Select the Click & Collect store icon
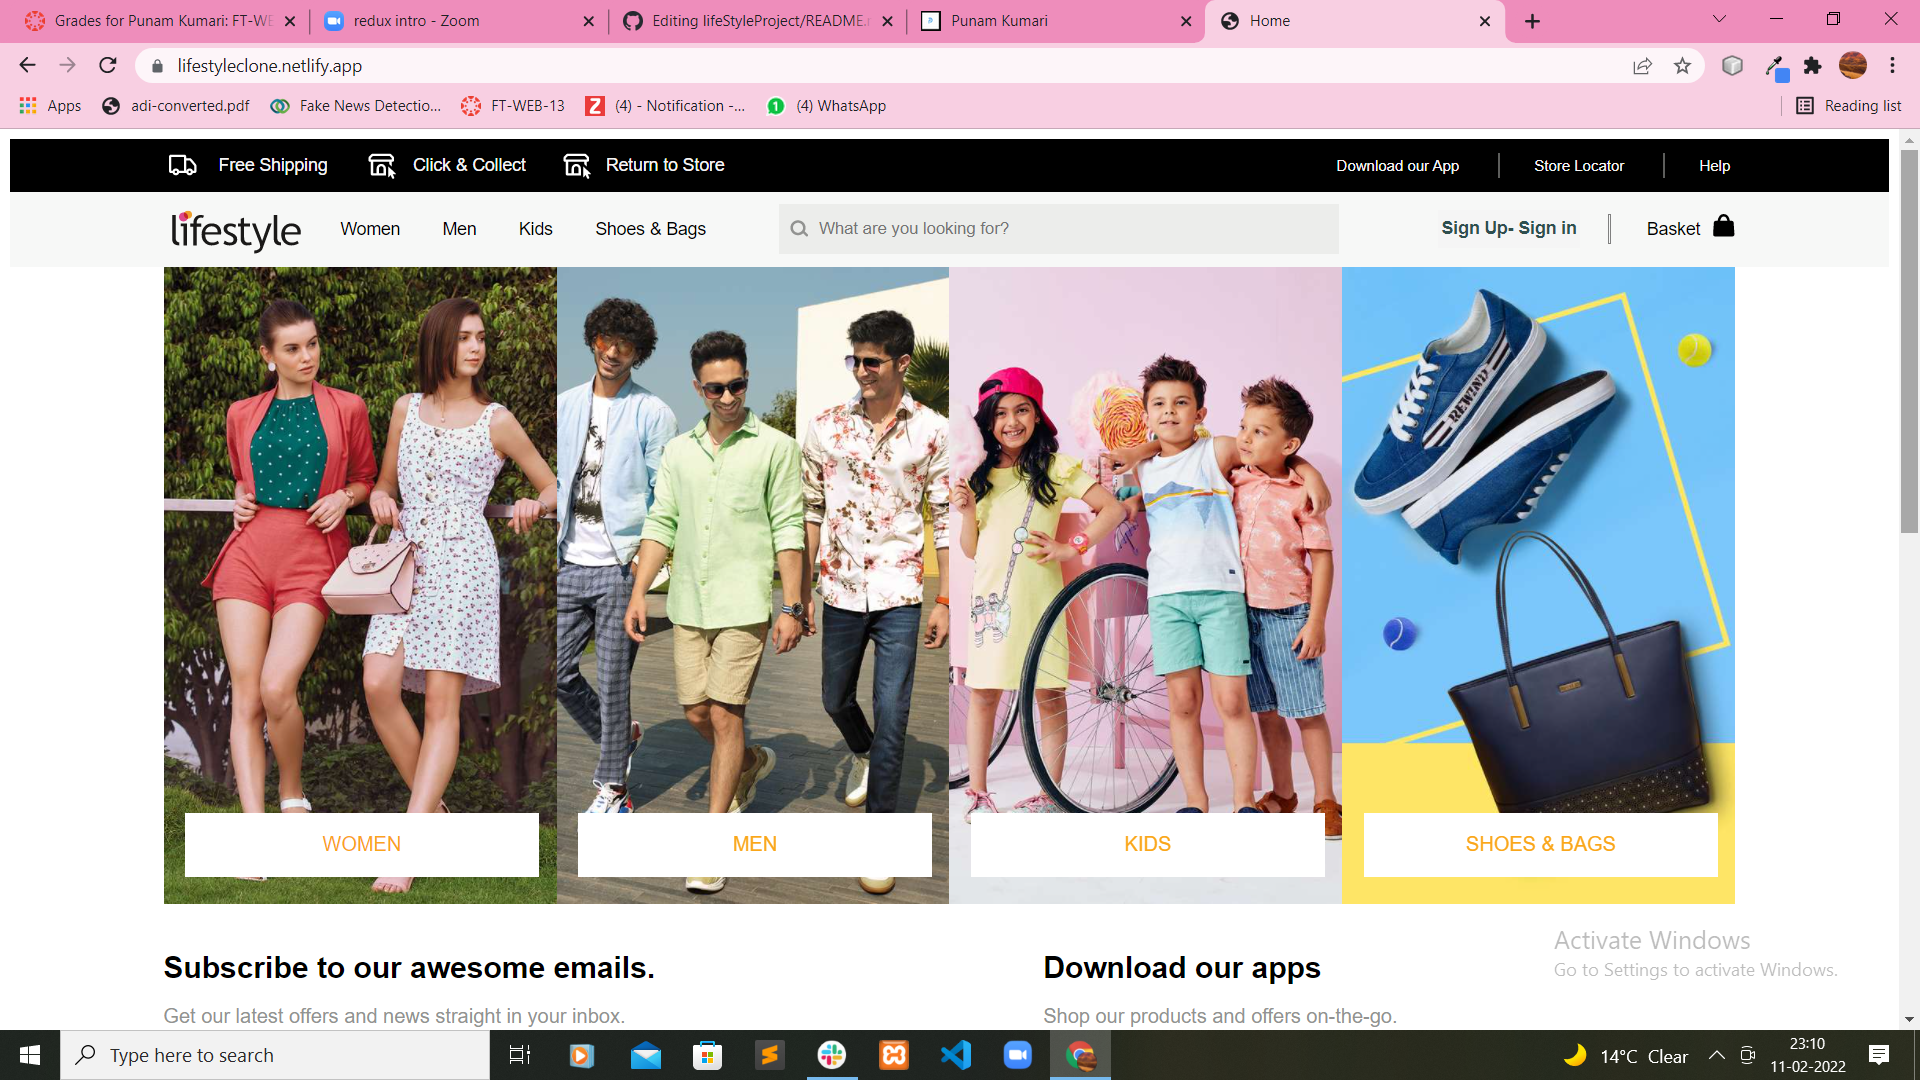1920x1080 pixels. point(382,165)
